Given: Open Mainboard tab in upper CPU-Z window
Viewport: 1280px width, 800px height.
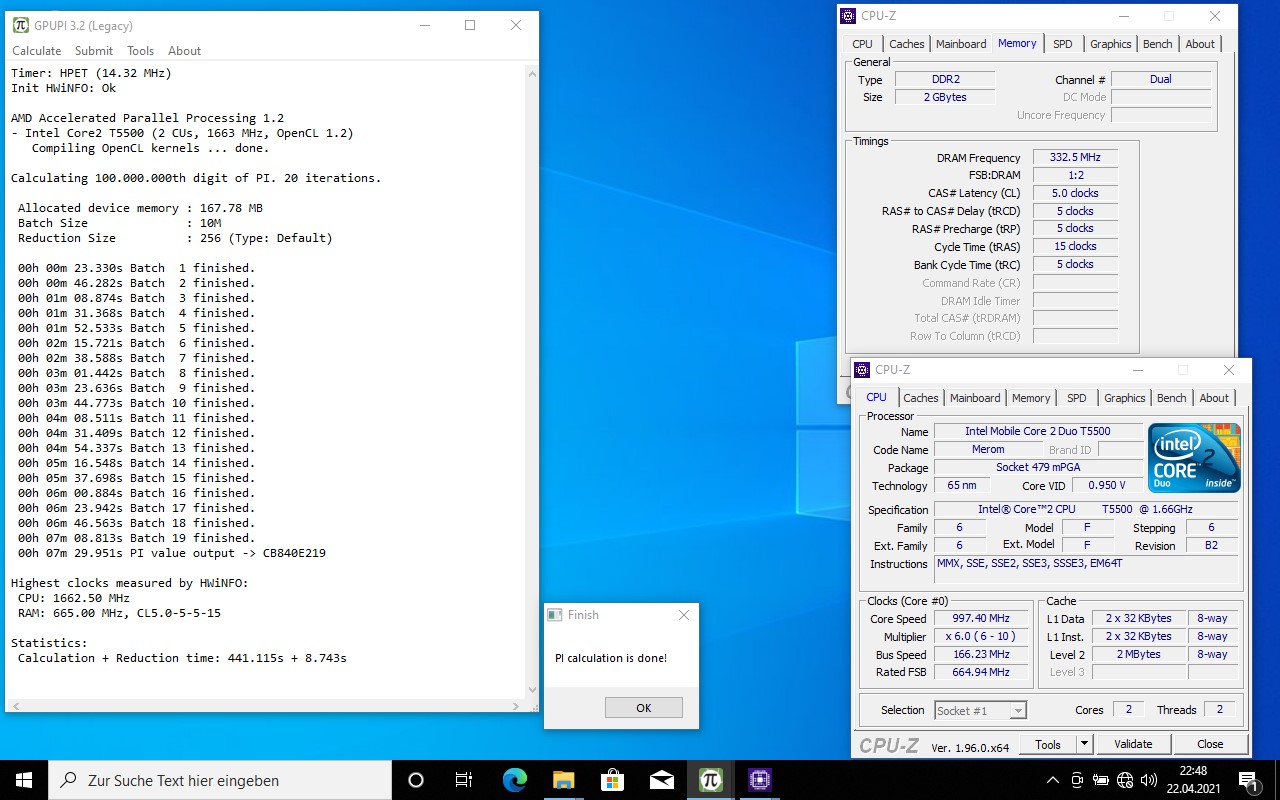Looking at the screenshot, I should pyautogui.click(x=961, y=44).
